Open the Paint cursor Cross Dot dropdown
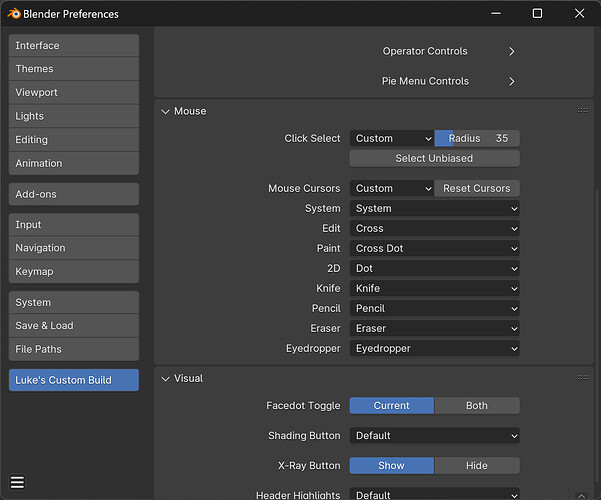The image size is (601, 500). [x=435, y=248]
